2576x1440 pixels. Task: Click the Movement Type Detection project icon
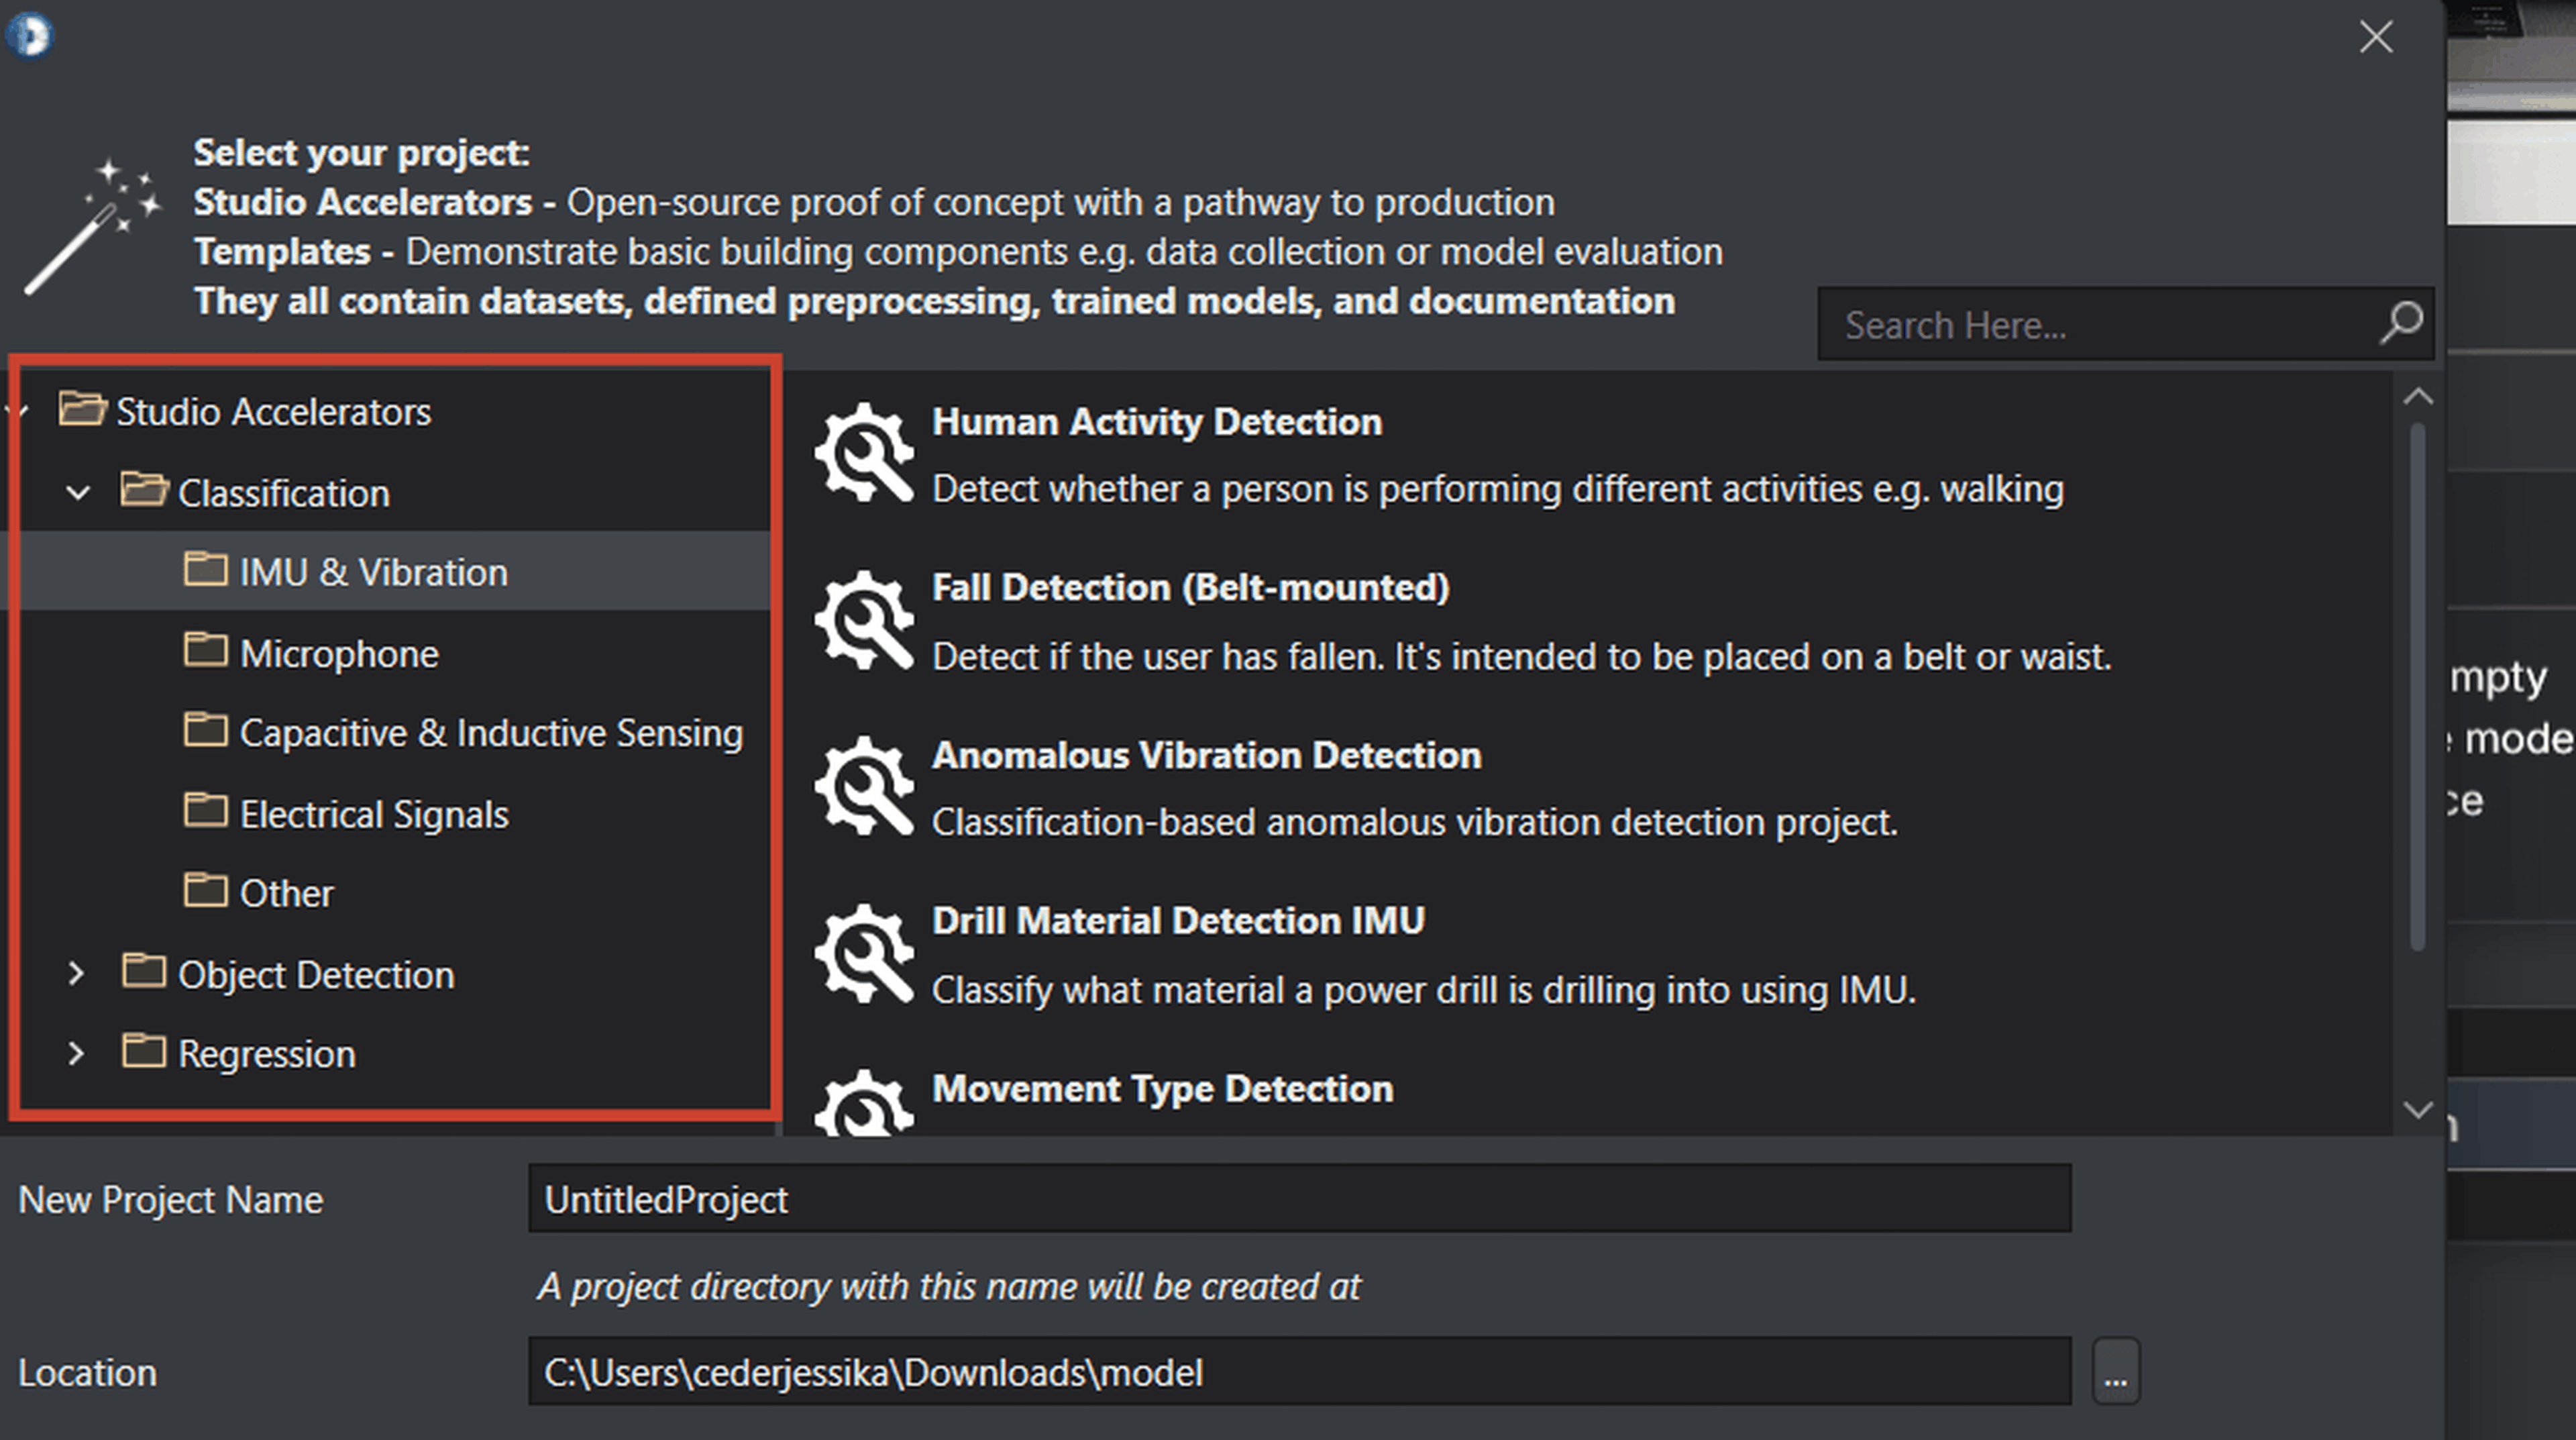coord(864,1102)
